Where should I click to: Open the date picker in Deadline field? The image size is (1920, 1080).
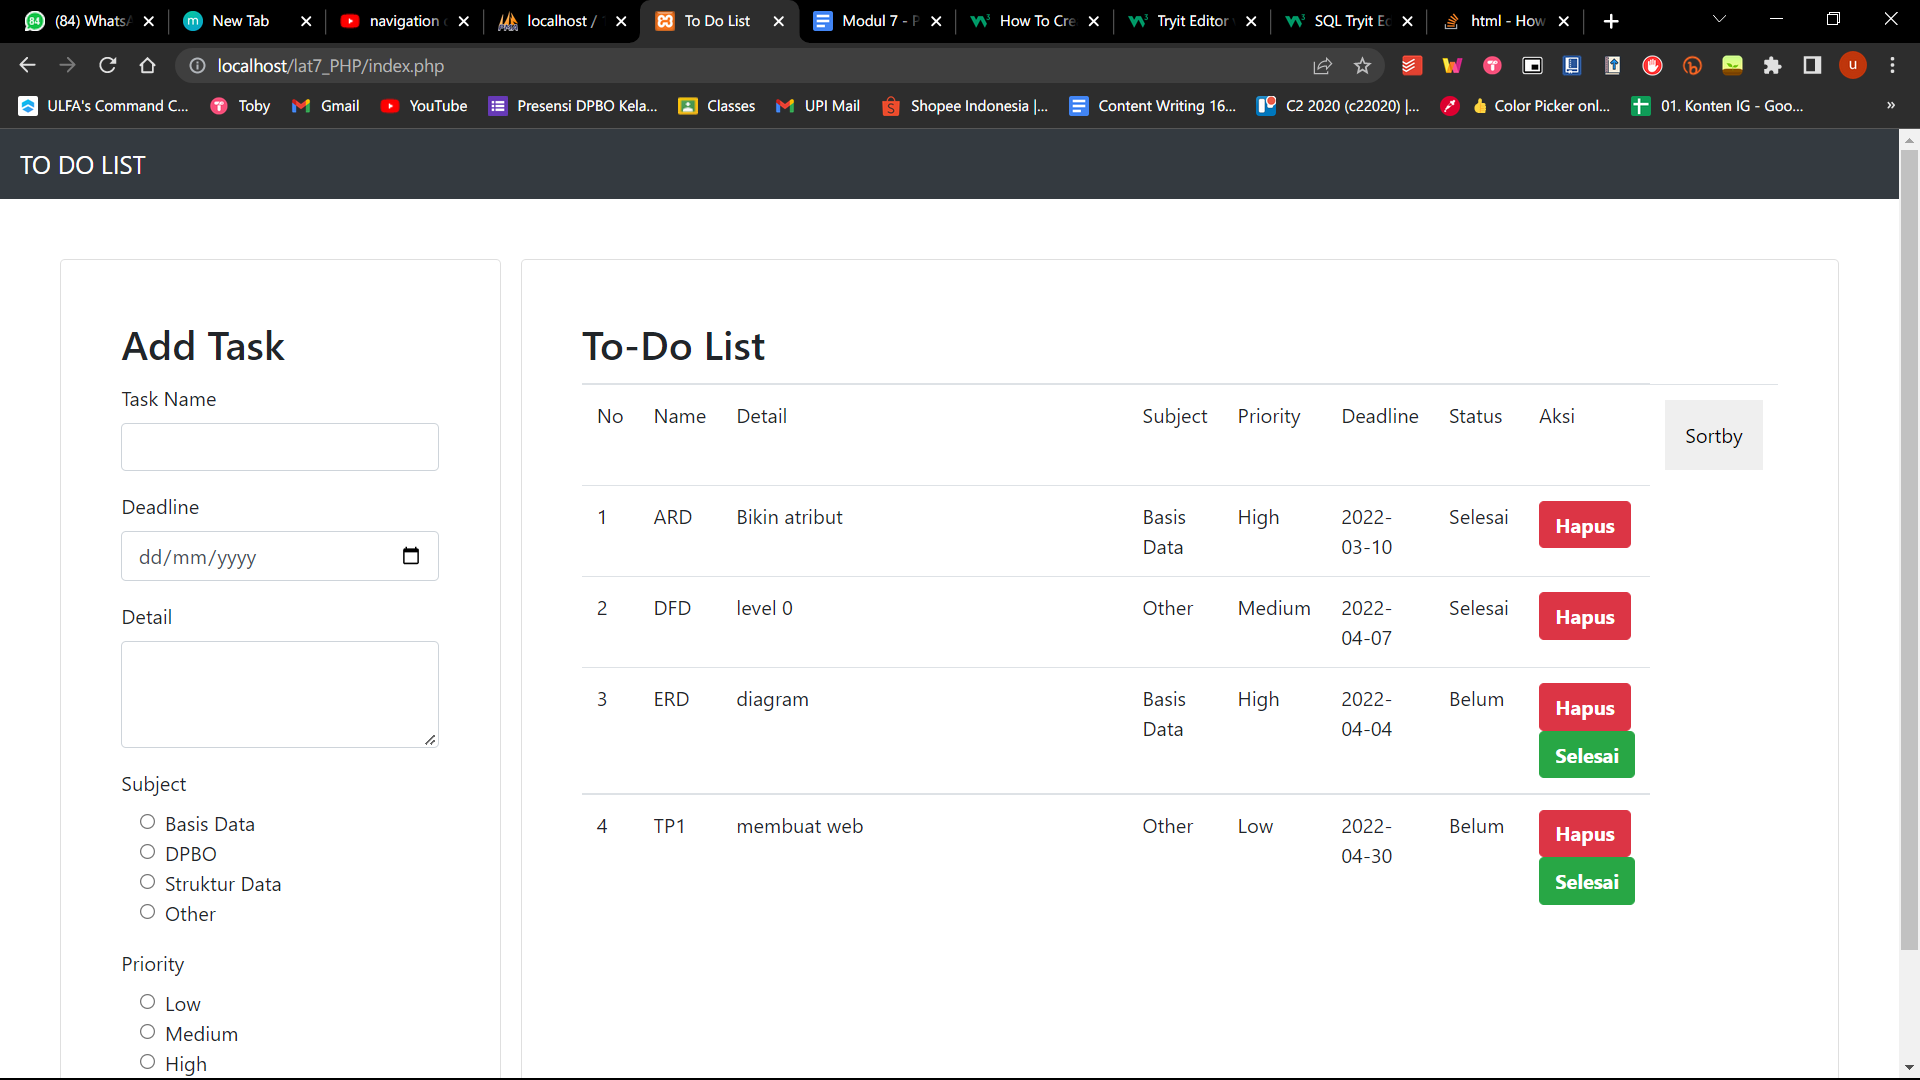coord(410,556)
